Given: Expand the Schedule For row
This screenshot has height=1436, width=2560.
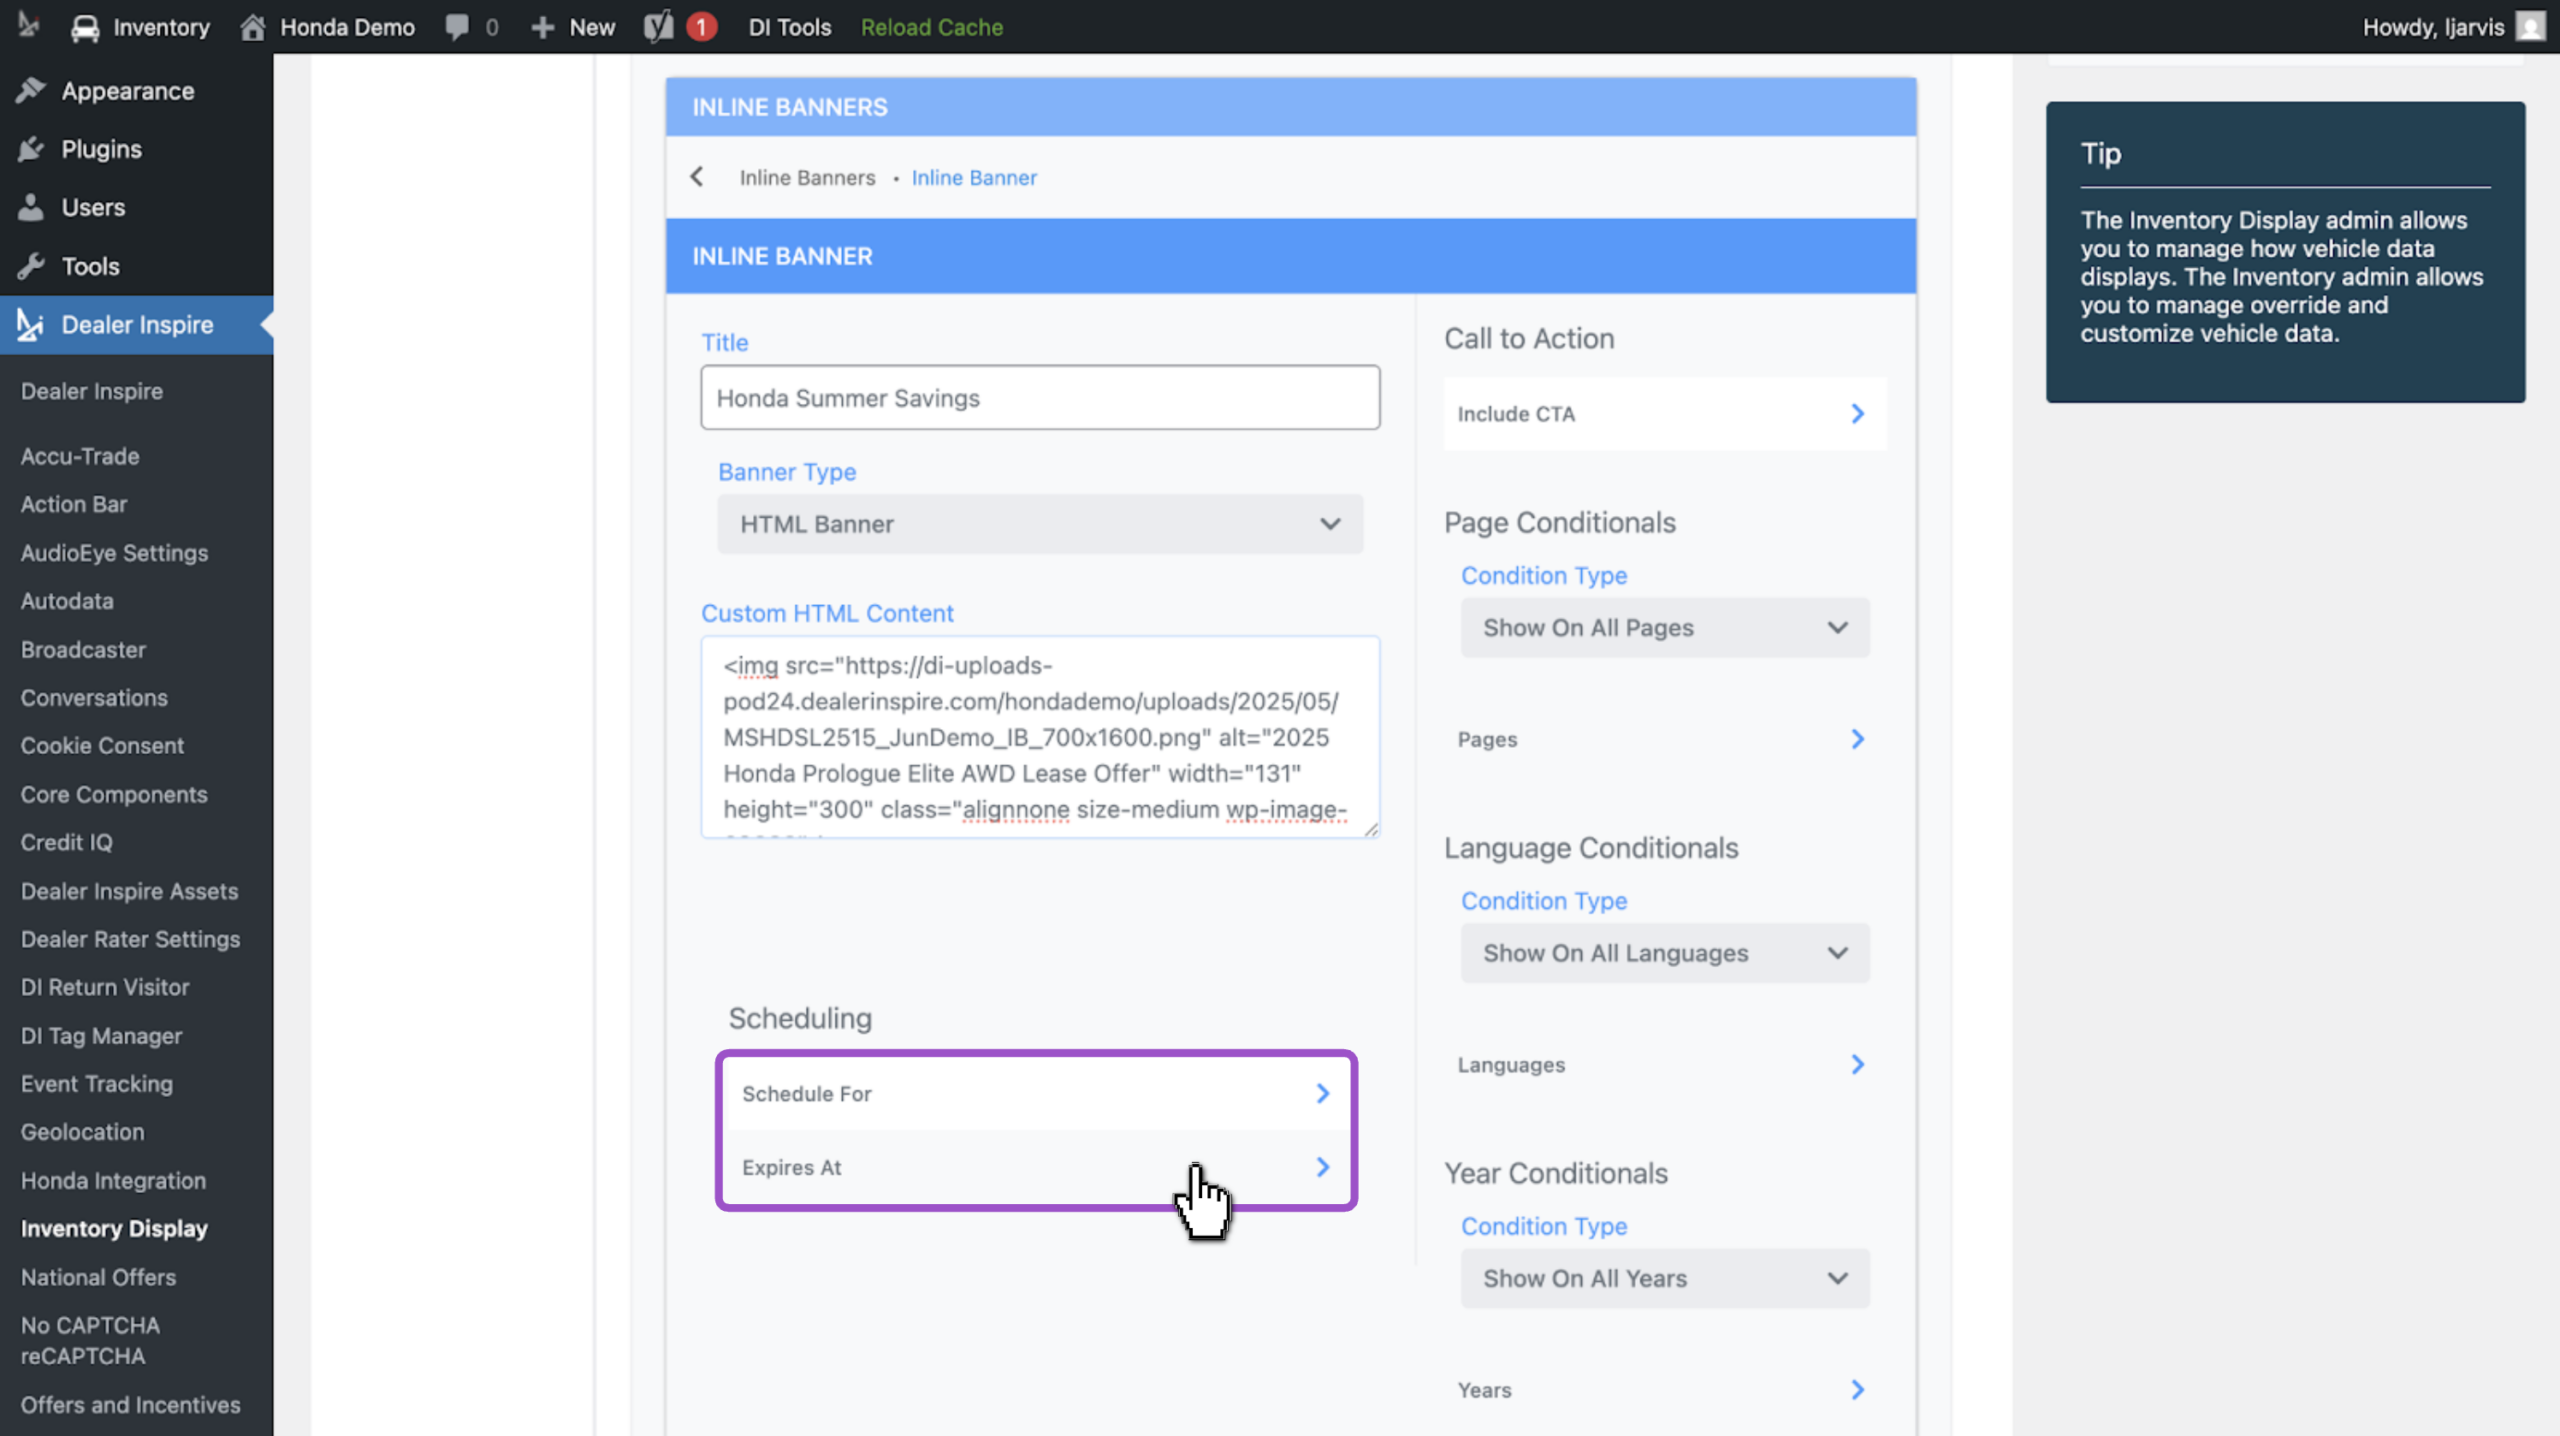Looking at the screenshot, I should [x=1036, y=1094].
